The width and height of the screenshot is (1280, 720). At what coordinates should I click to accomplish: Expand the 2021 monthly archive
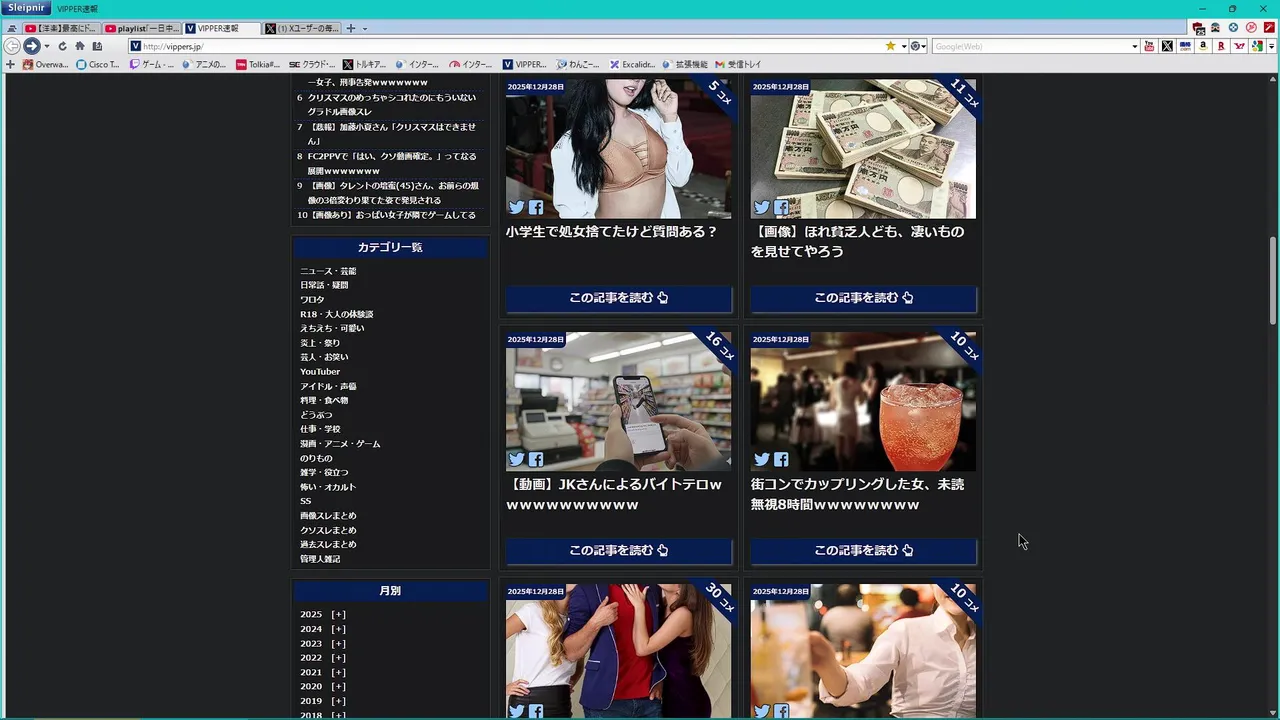339,673
